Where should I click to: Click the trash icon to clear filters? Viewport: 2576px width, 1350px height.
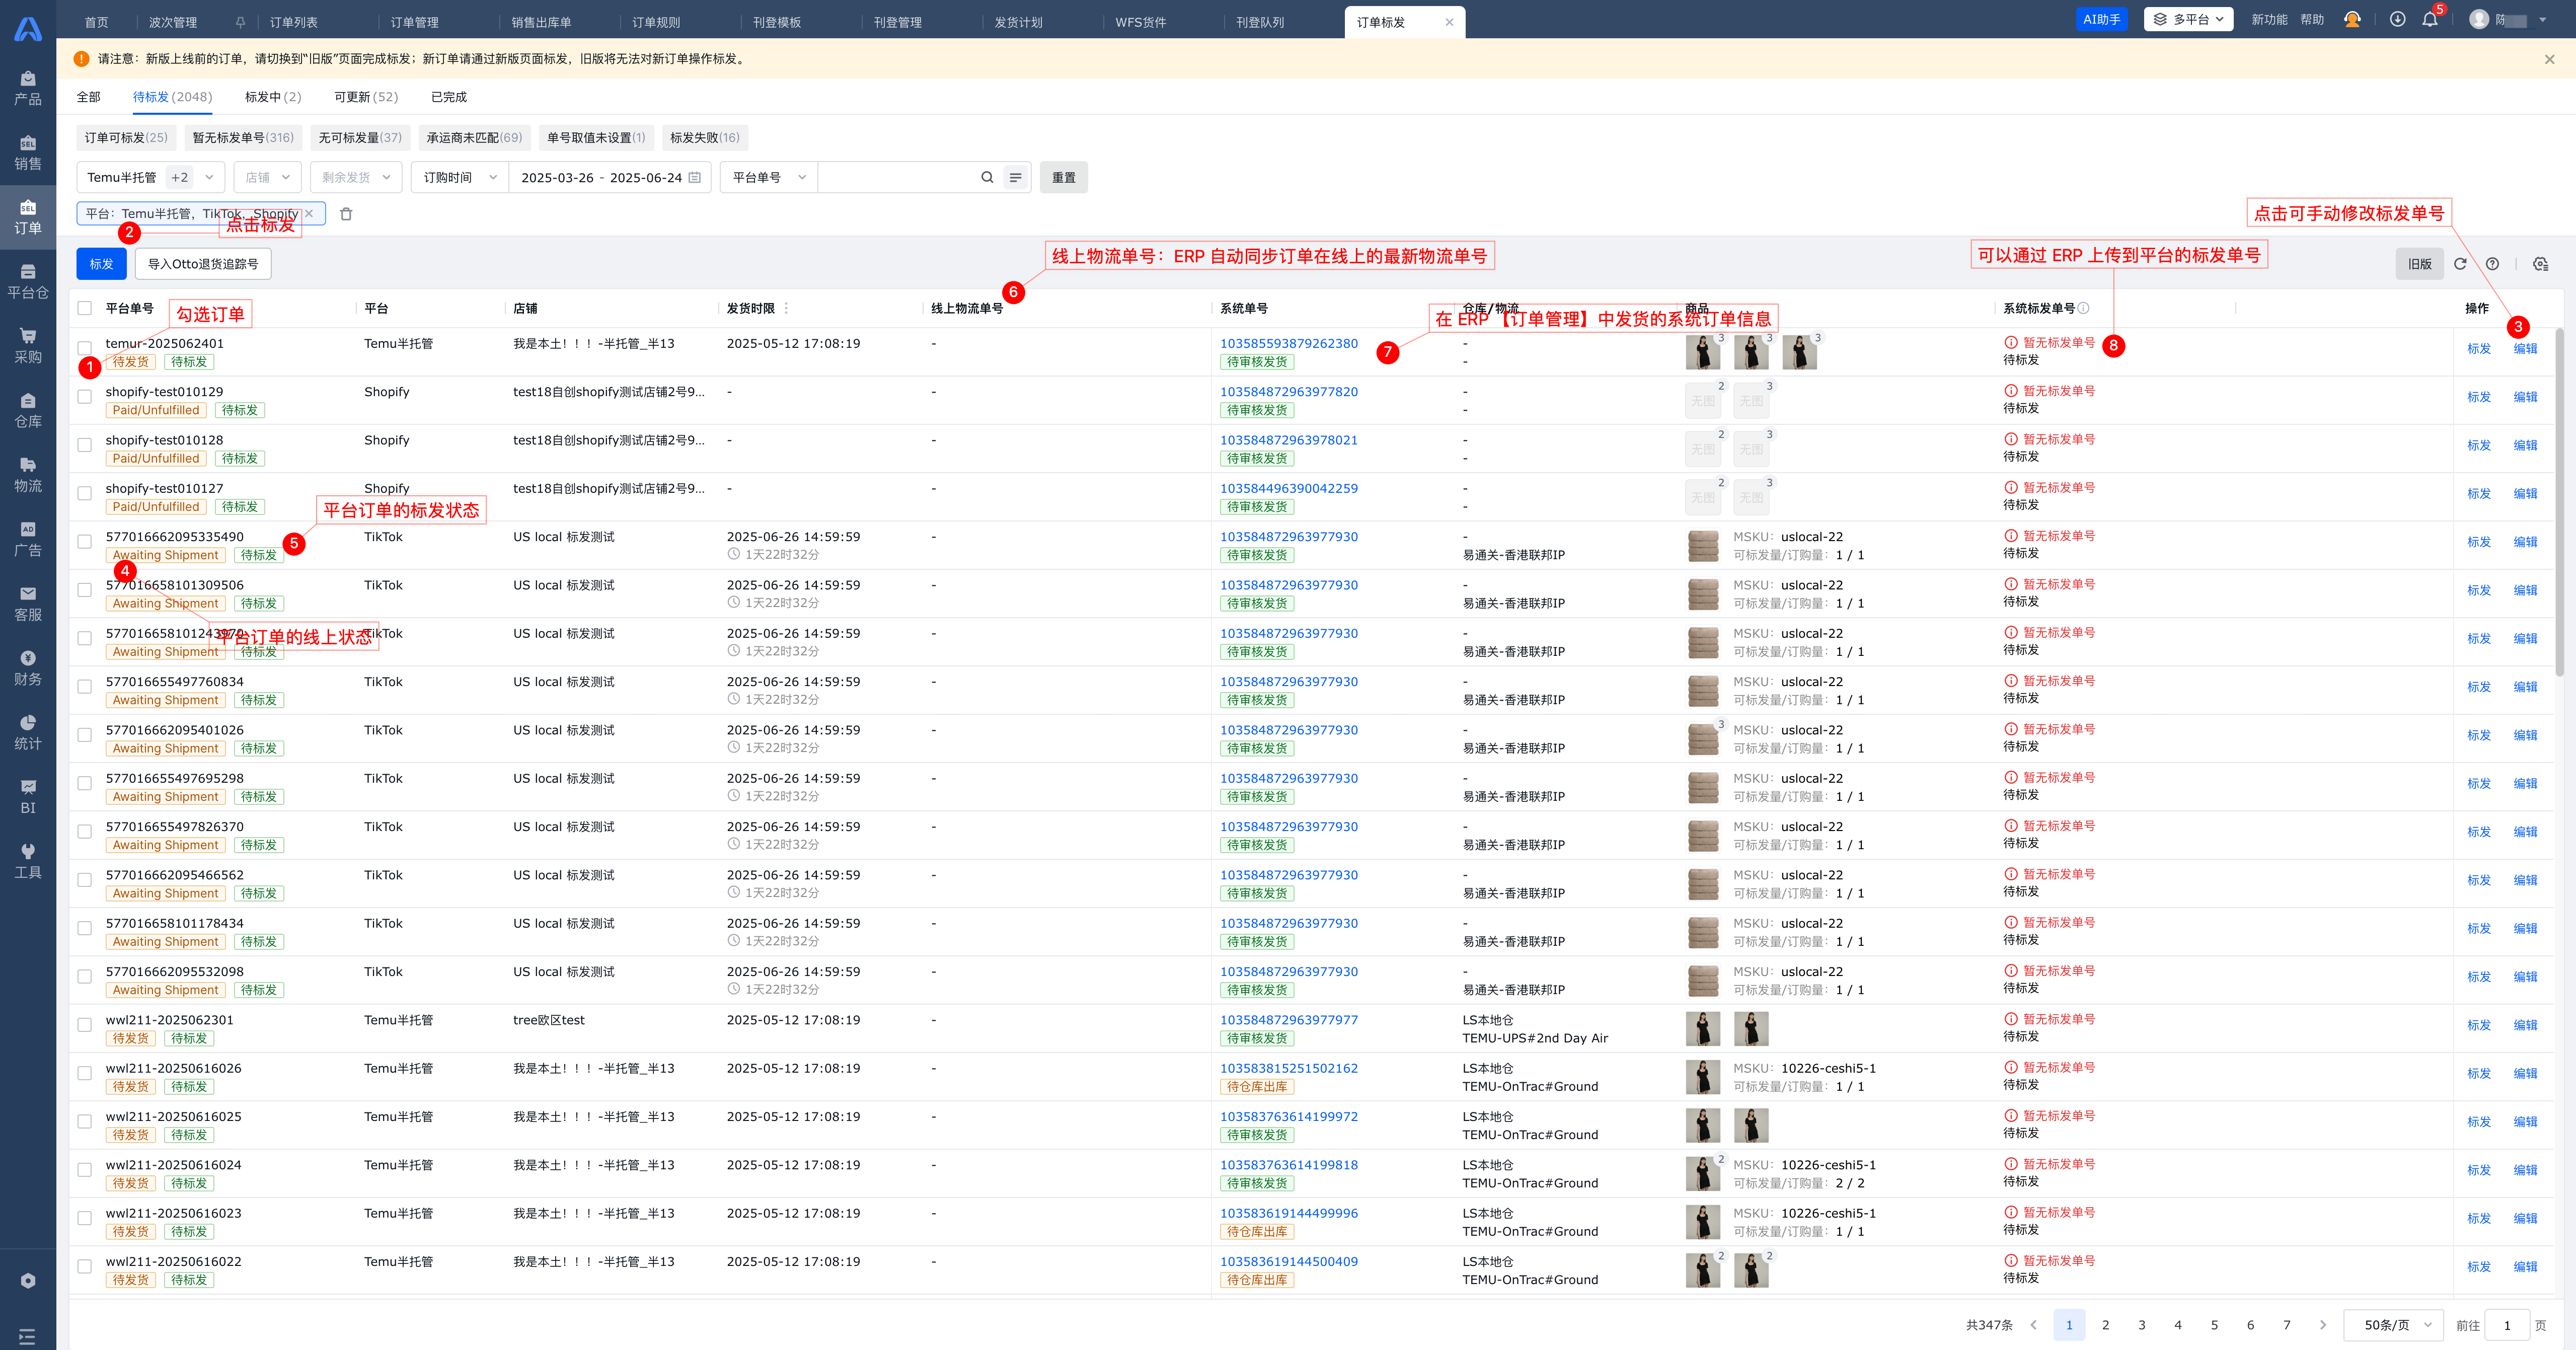pos(346,214)
